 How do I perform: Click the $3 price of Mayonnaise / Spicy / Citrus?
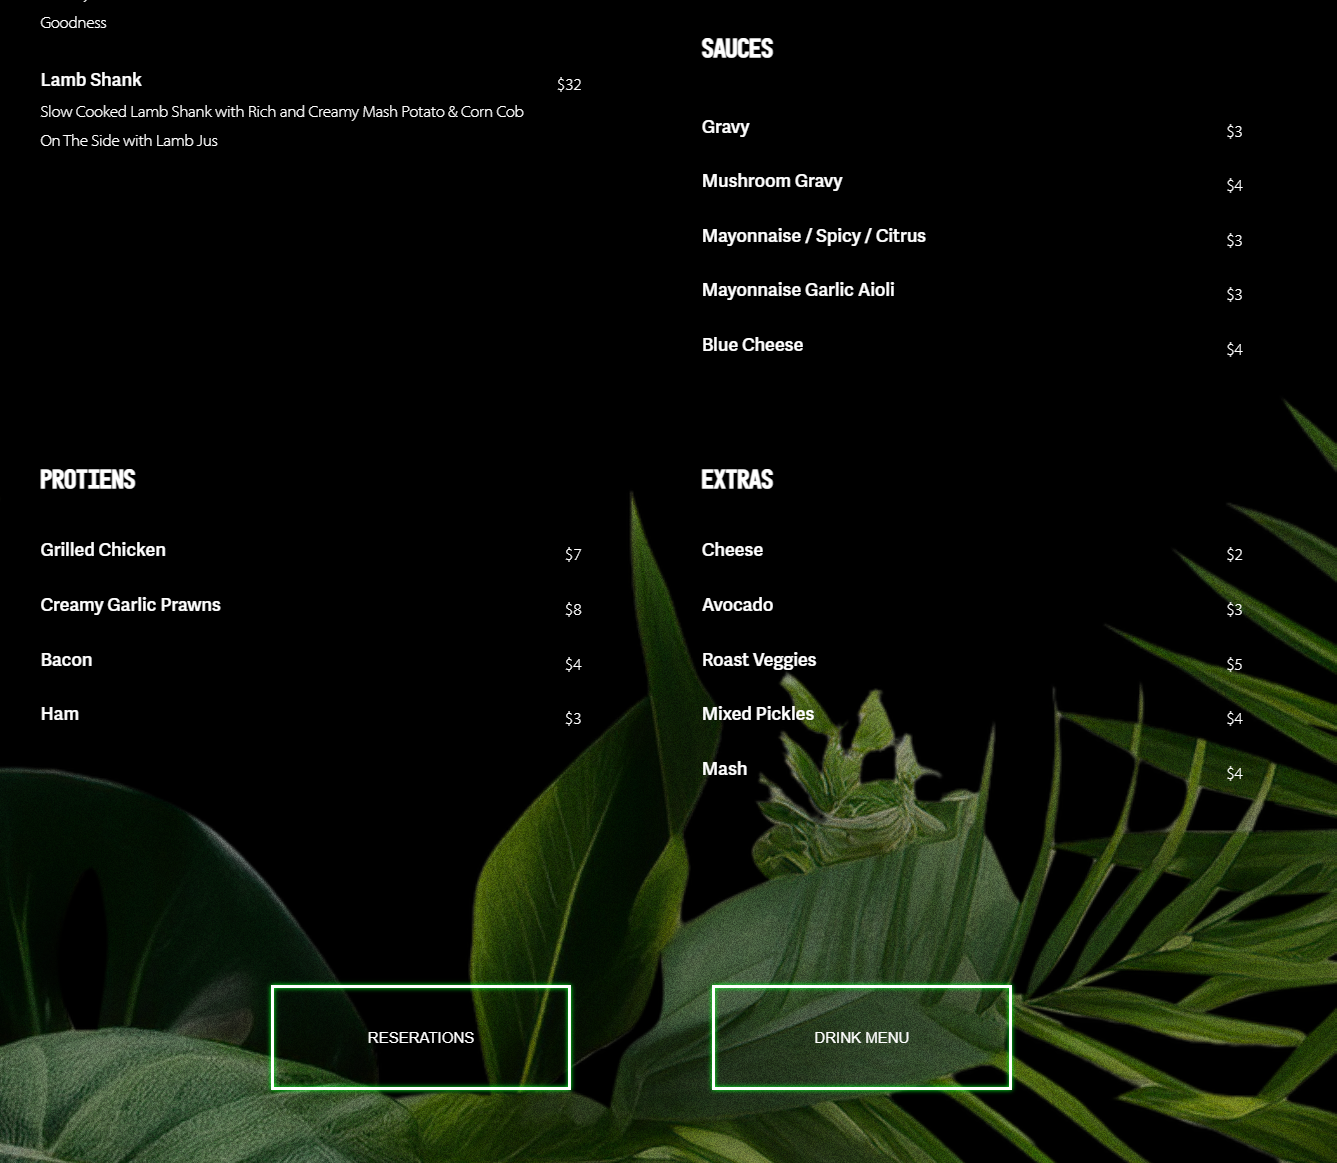click(1234, 241)
